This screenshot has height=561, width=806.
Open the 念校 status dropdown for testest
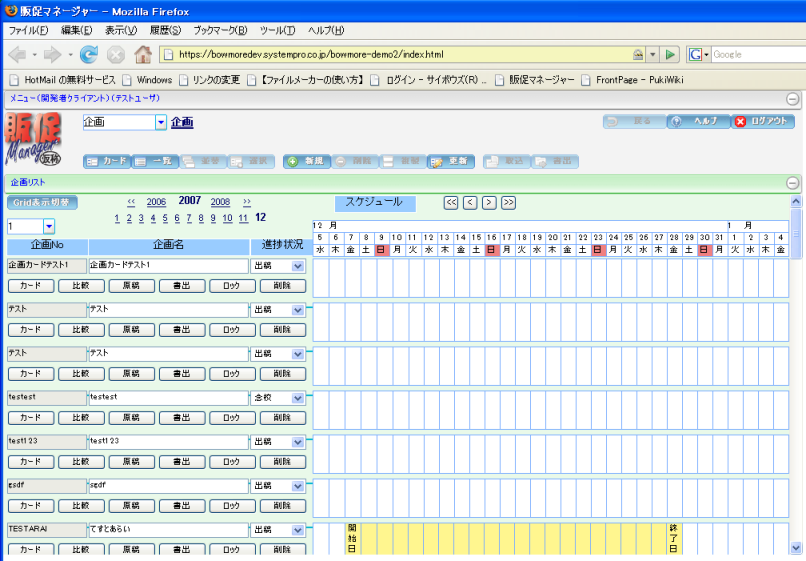[x=298, y=398]
